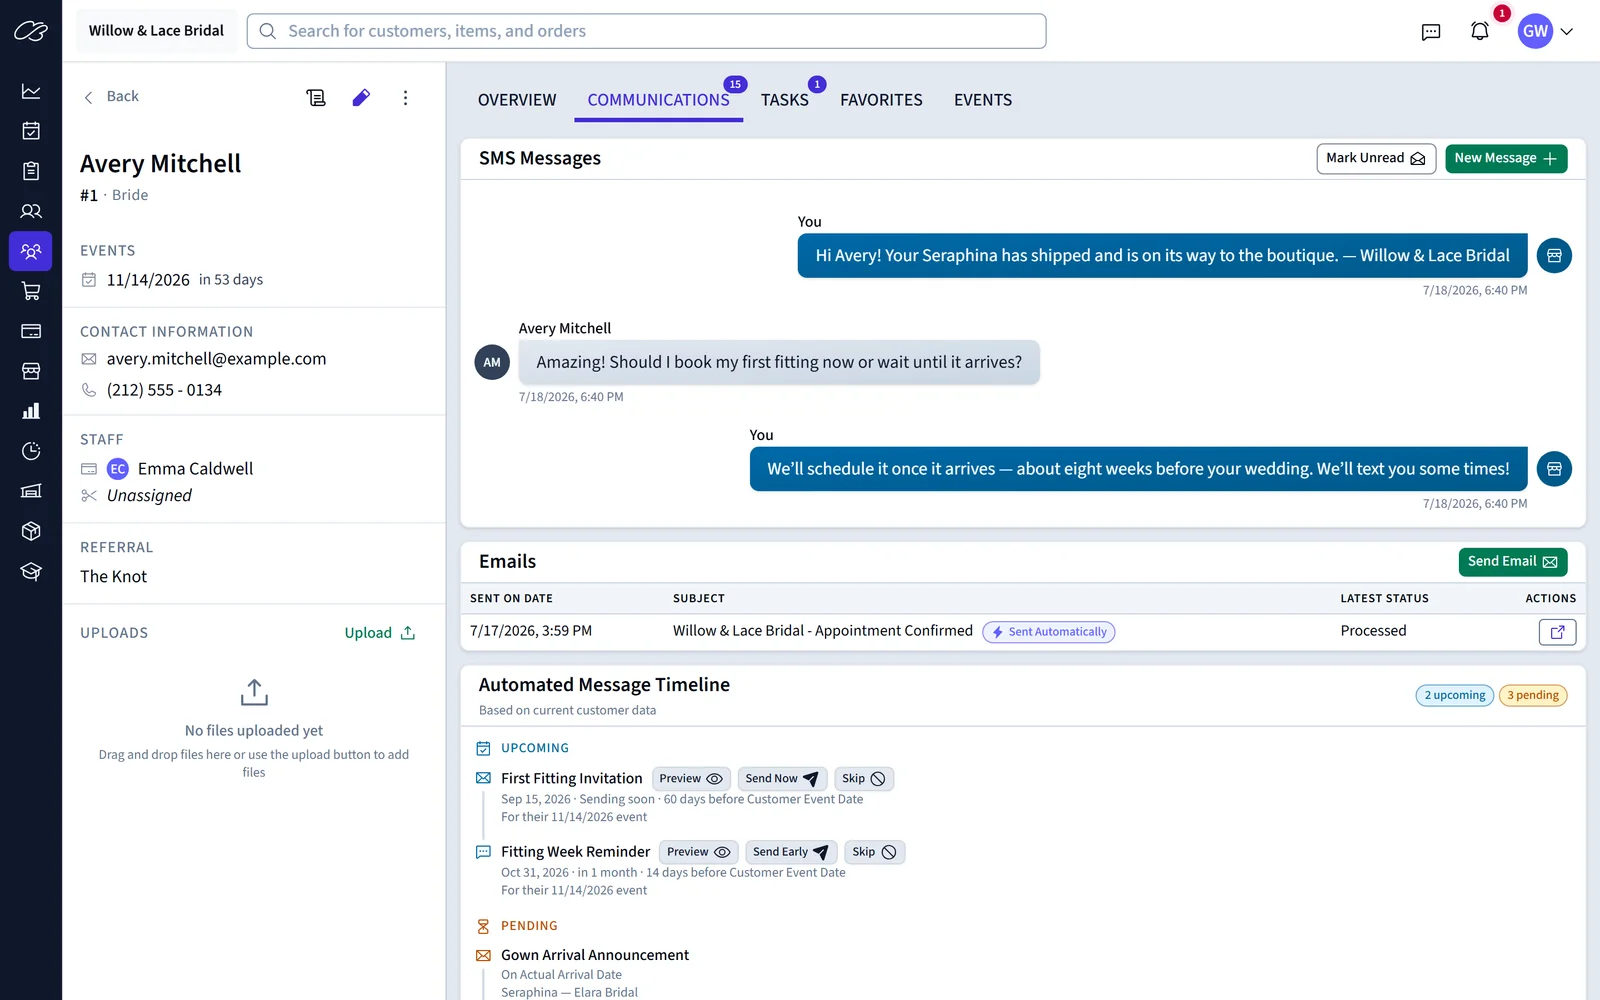1600x1000 pixels.
Task: Open the Appointment Confirmed email in new window
Action: (x=1557, y=631)
